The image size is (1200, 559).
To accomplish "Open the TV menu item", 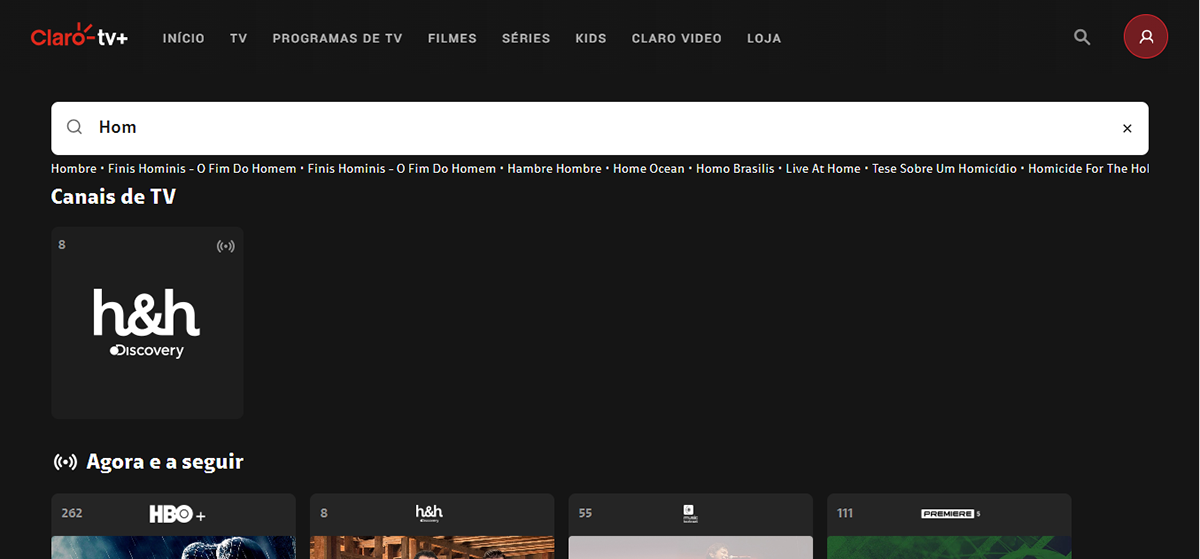I will pos(238,38).
